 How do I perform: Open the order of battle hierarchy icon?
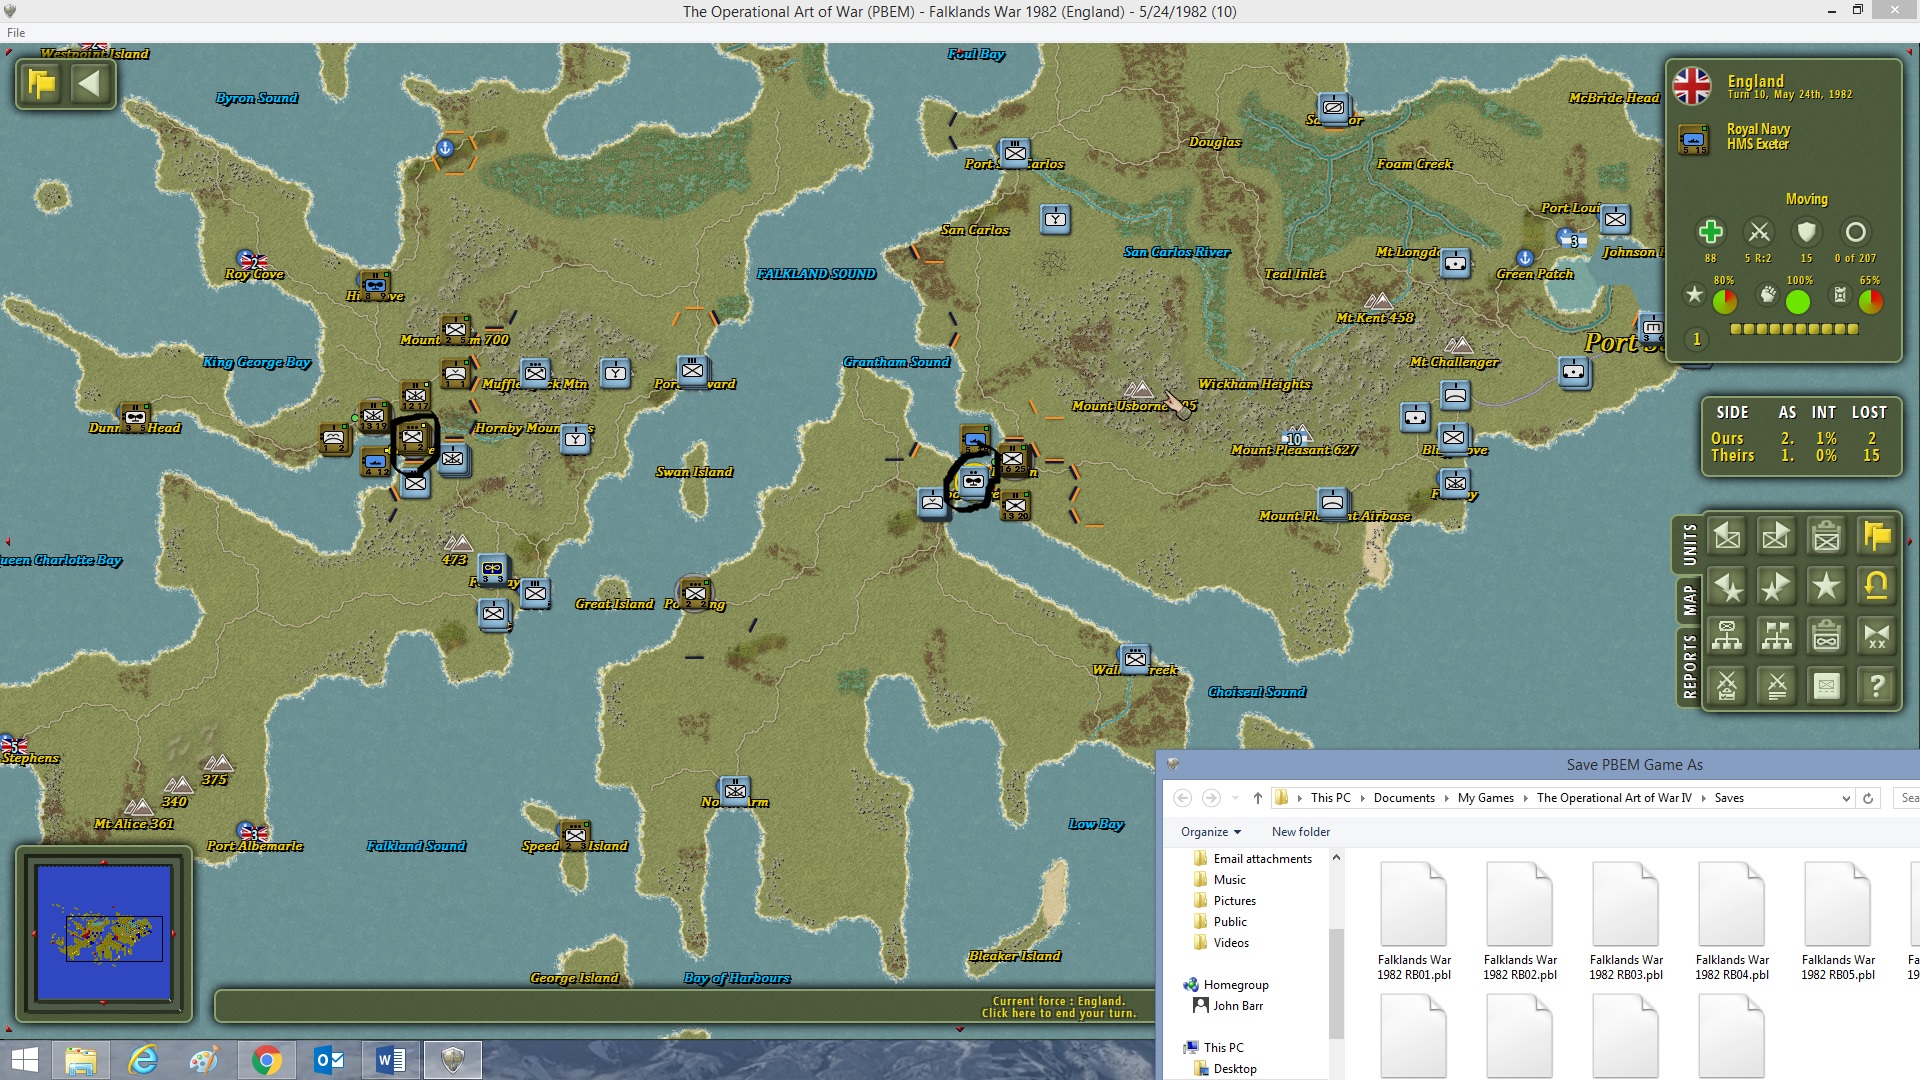tap(1727, 636)
